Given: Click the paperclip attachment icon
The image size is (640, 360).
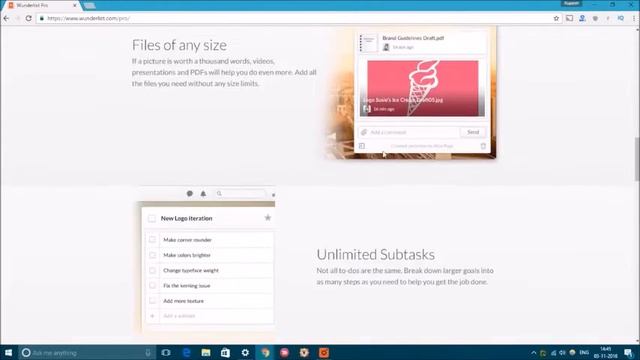Looking at the screenshot, I should (x=364, y=132).
